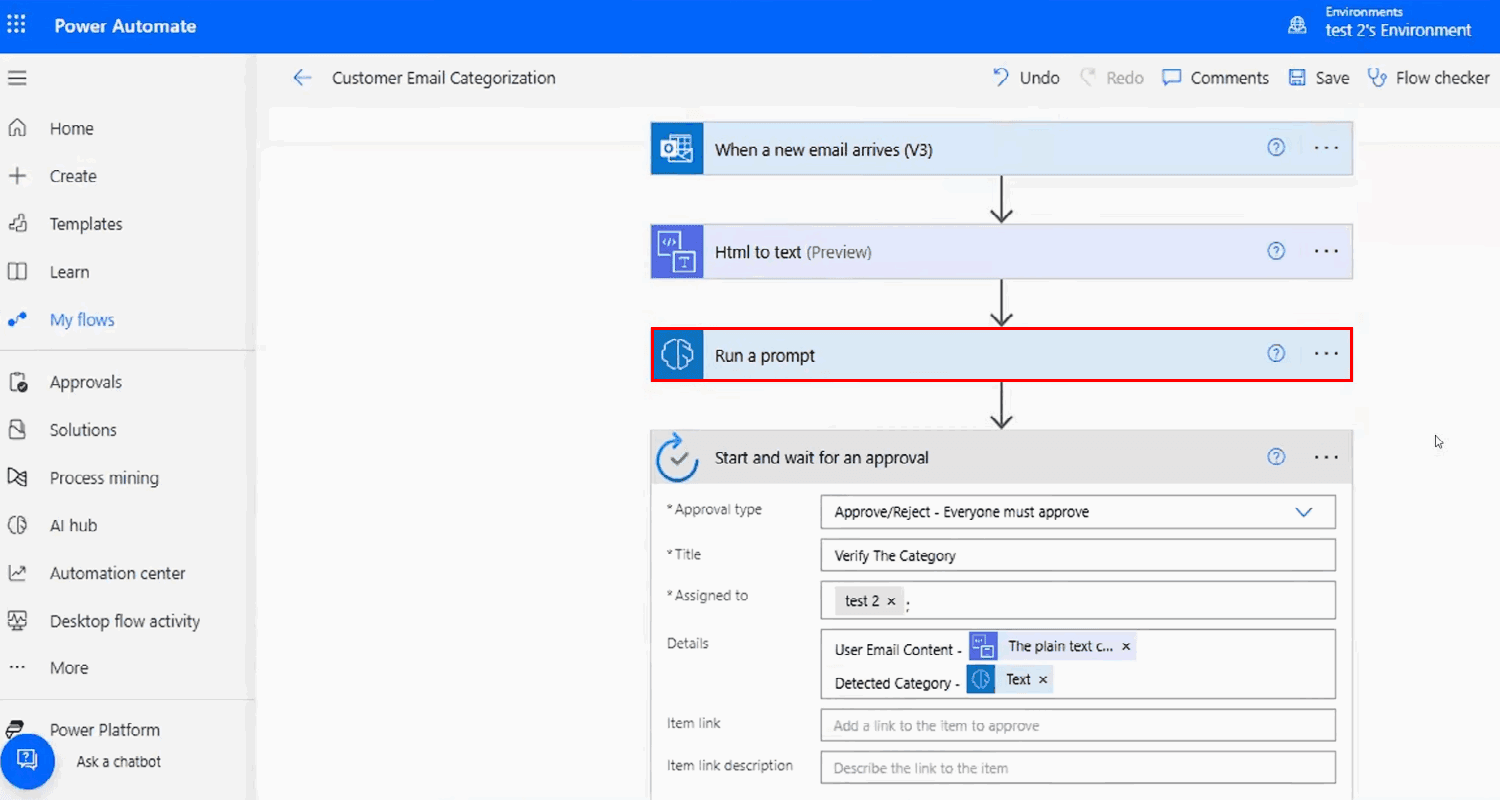Open Approvals from the sidebar
The height and width of the screenshot is (800, 1500).
(86, 382)
